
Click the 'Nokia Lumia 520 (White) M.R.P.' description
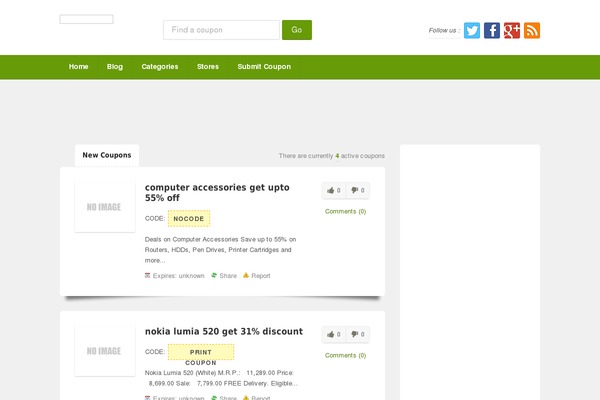[221, 378]
